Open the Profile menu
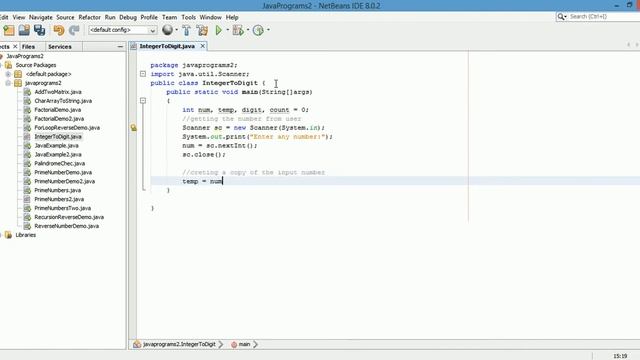Image resolution: width=640 pixels, height=360 pixels. [149, 18]
